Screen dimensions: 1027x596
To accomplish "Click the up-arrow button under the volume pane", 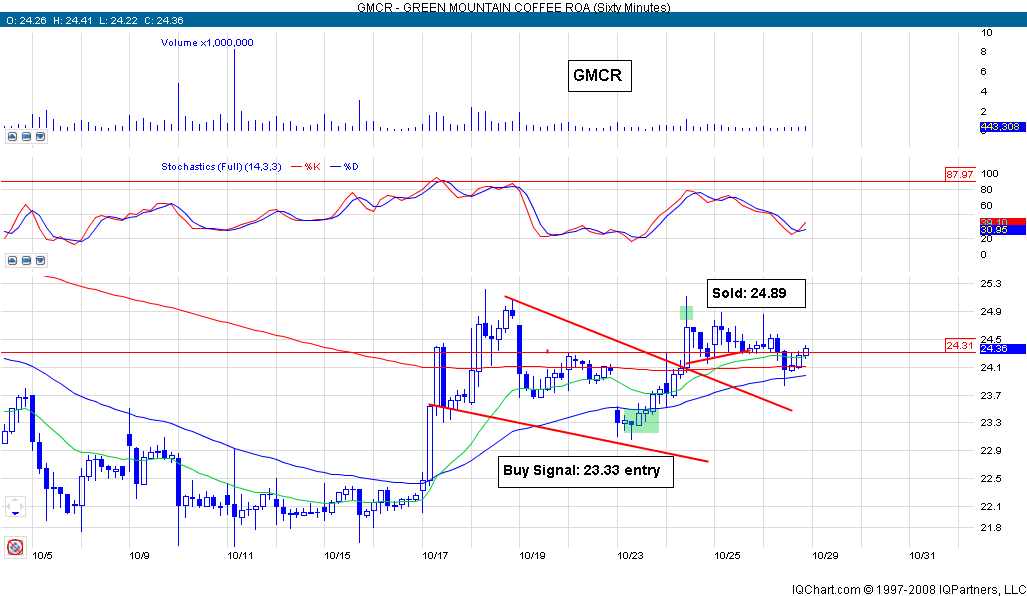I will [11, 136].
